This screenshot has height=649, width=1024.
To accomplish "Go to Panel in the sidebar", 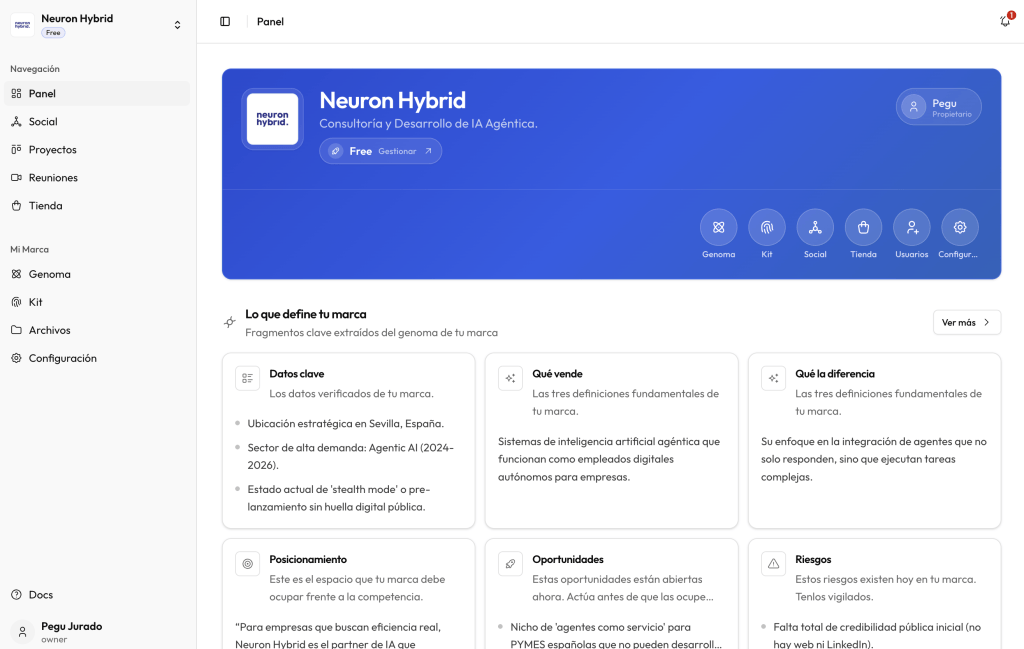I will pos(97,93).
